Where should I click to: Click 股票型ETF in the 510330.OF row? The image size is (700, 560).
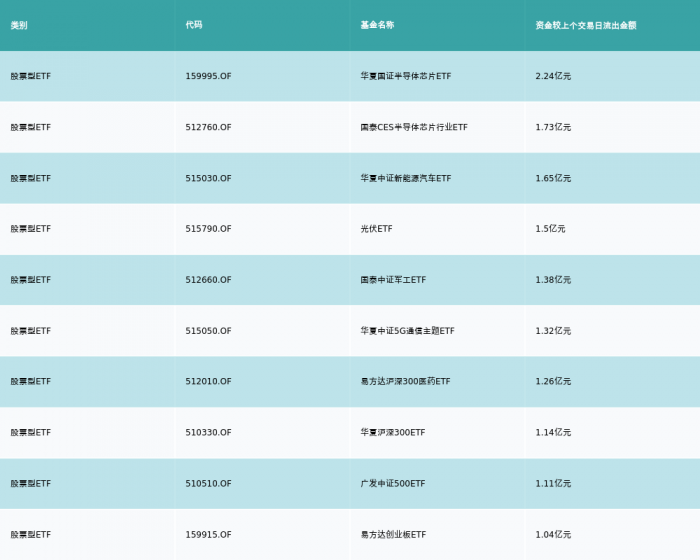pyautogui.click(x=31, y=432)
